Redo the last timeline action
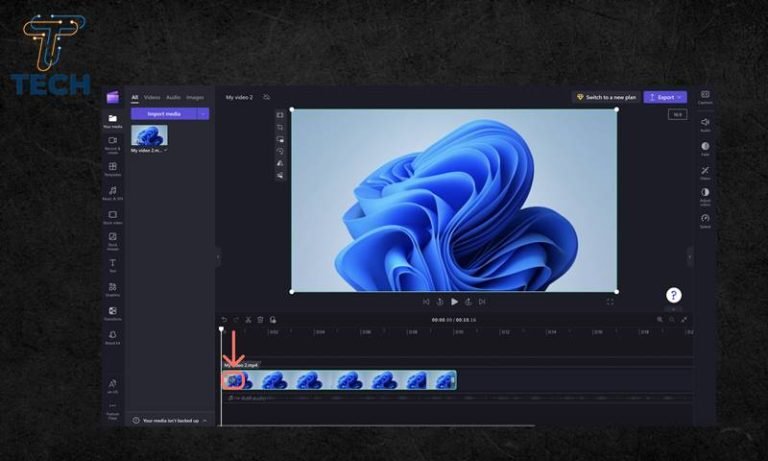The height and width of the screenshot is (461, 768). click(x=236, y=320)
